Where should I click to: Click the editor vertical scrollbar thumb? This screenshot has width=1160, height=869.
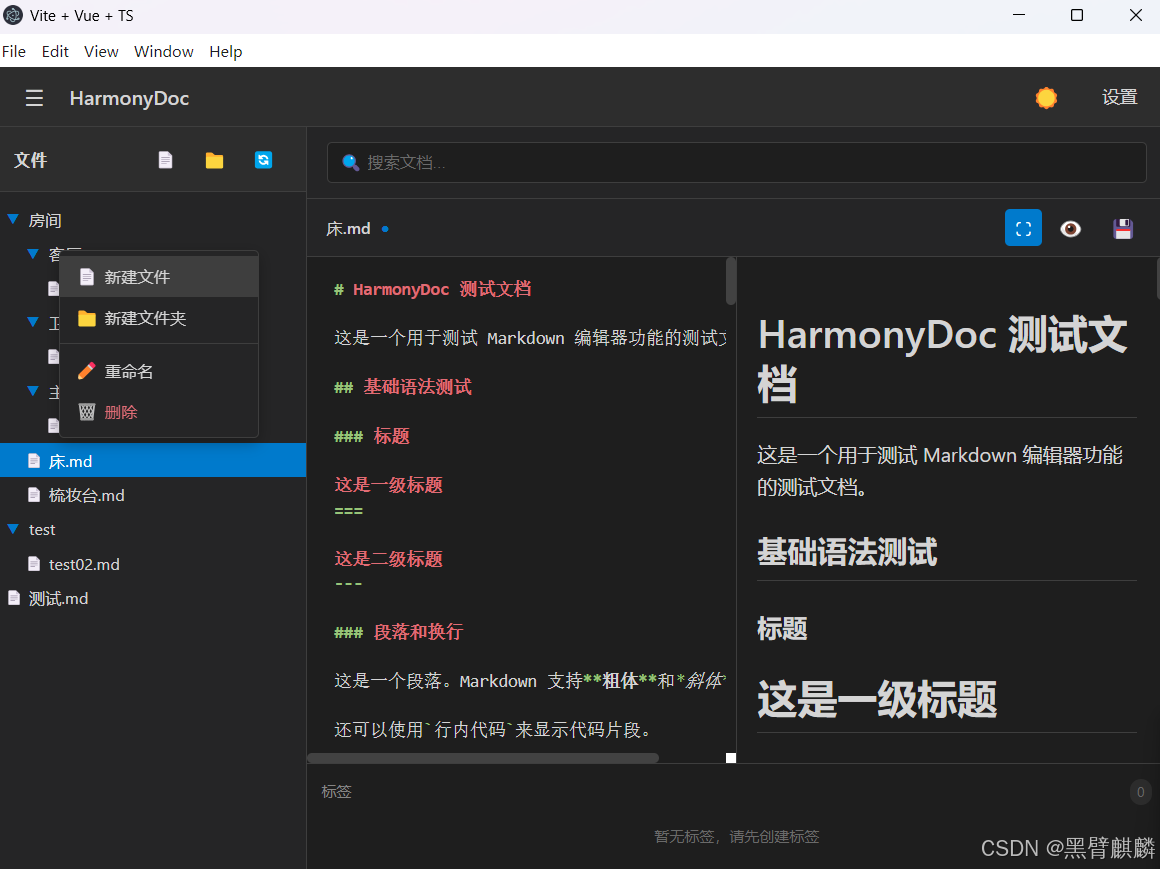(731, 281)
